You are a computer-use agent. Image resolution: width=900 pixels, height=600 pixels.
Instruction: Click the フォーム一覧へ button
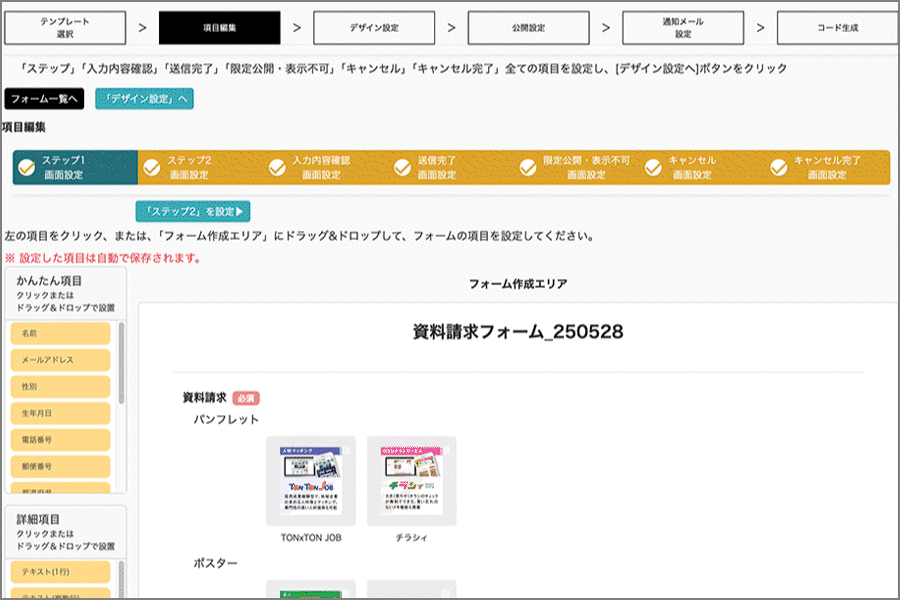pyautogui.click(x=45, y=99)
